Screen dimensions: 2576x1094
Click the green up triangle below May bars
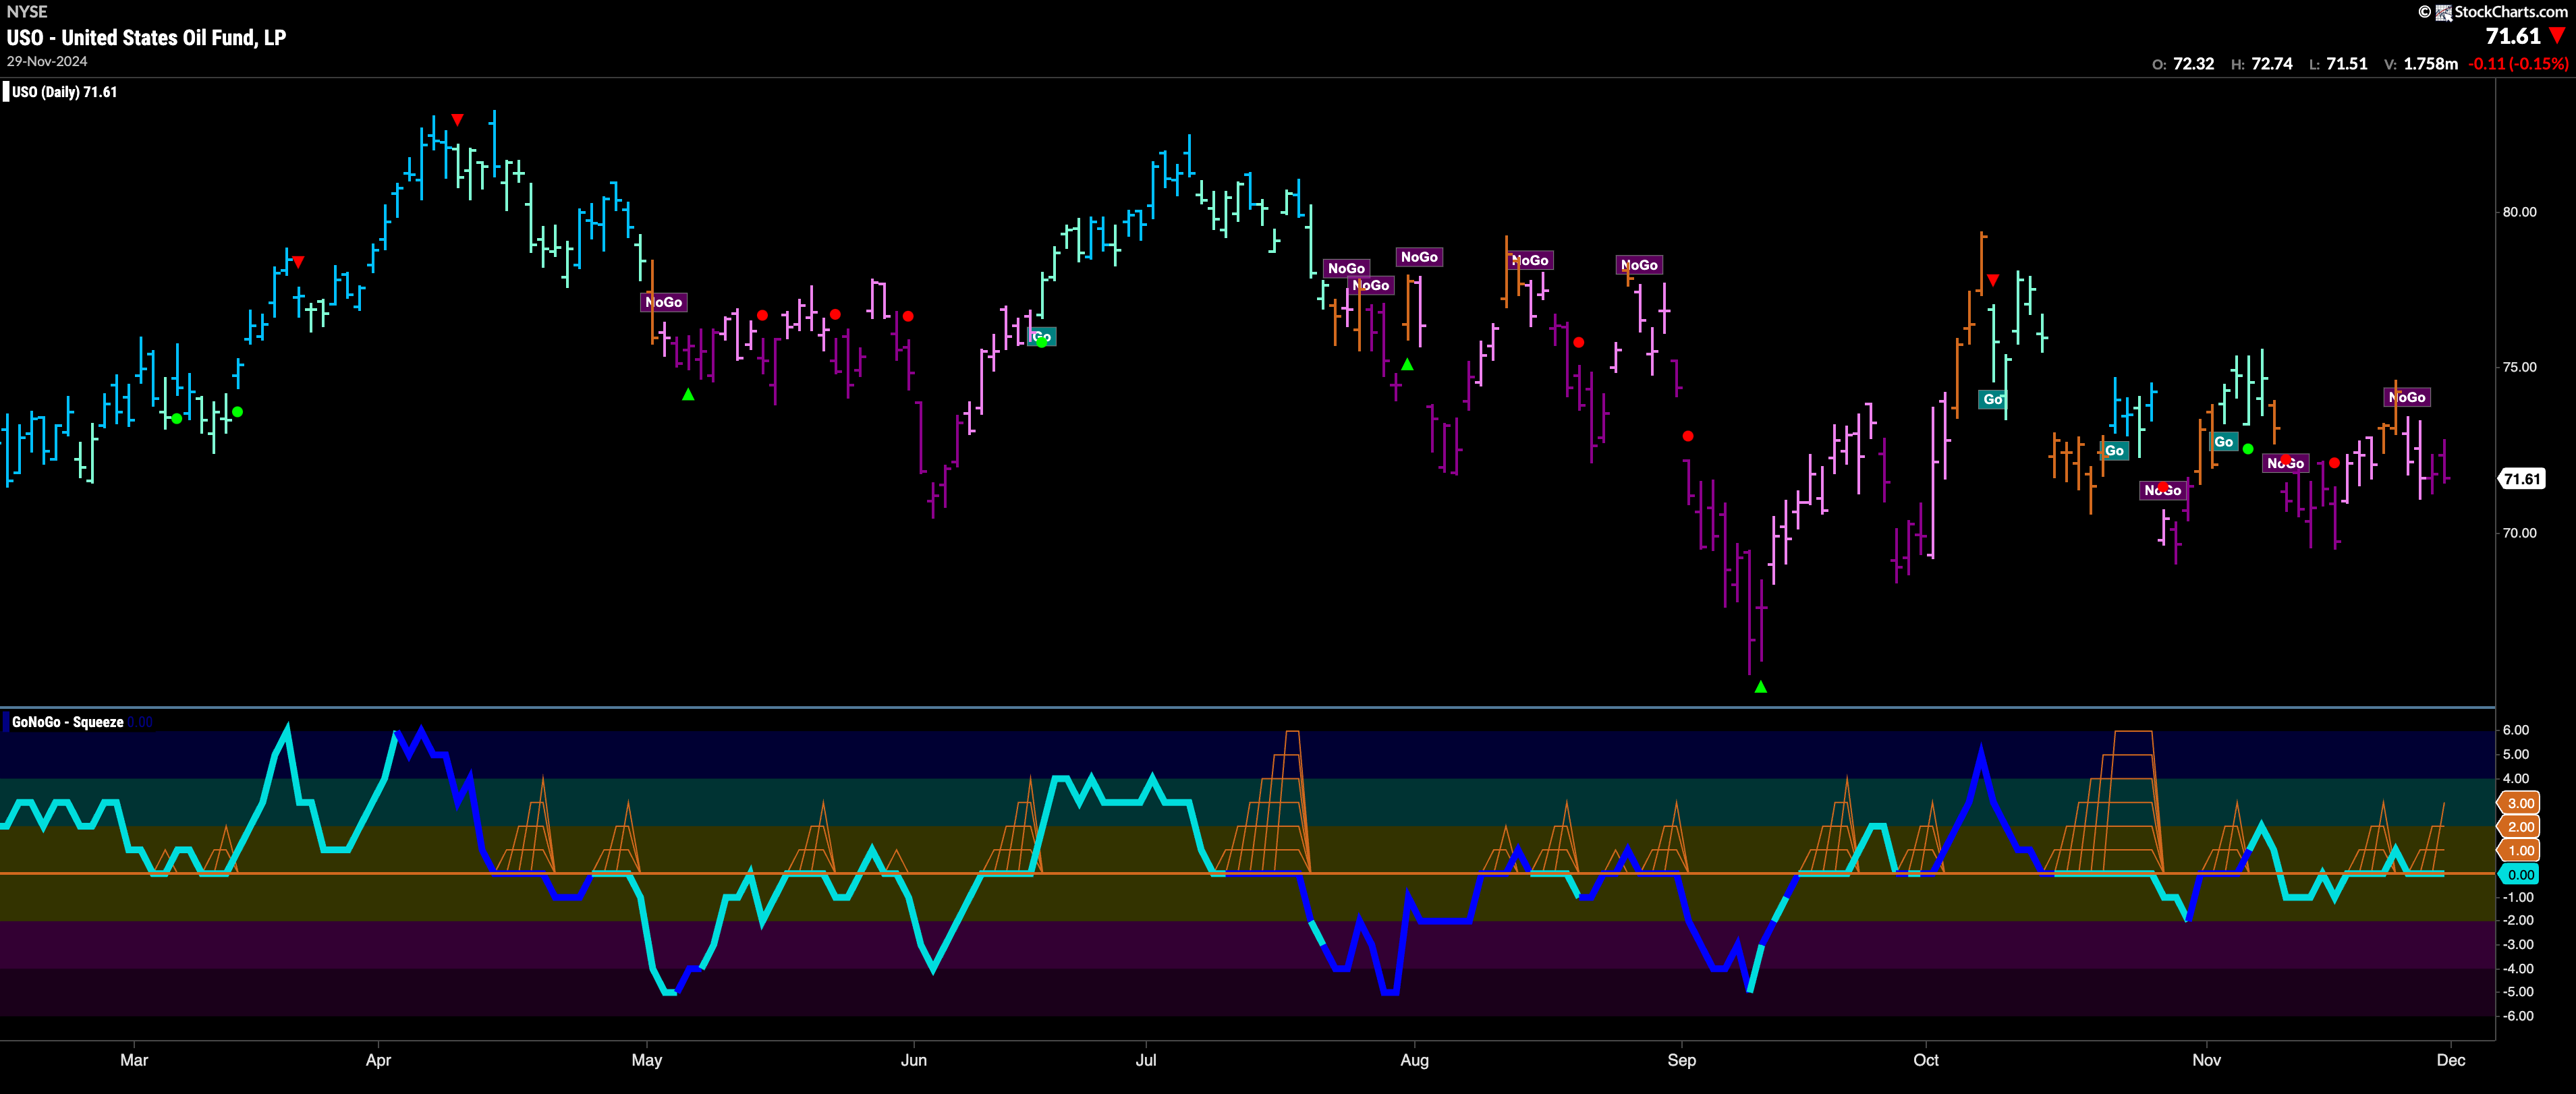coord(688,395)
